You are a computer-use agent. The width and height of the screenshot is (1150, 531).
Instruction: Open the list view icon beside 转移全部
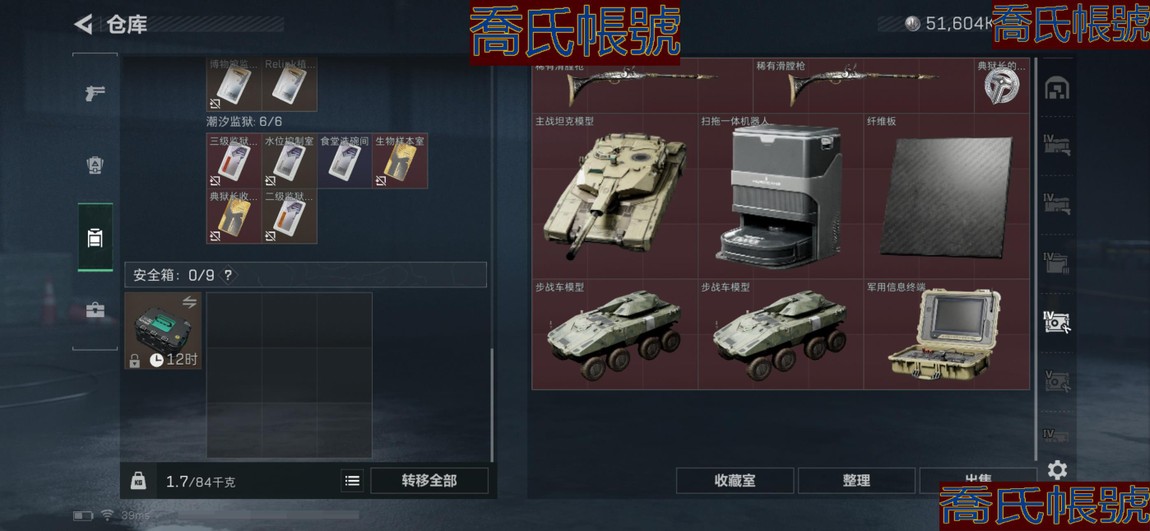click(x=353, y=481)
